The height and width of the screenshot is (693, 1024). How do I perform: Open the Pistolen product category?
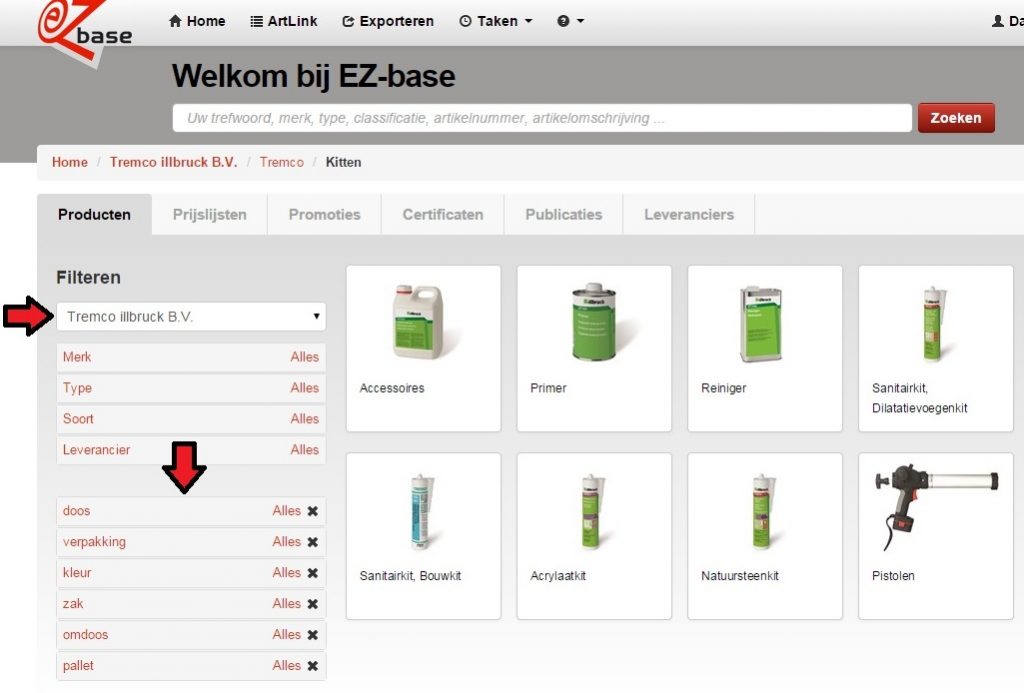click(x=935, y=535)
